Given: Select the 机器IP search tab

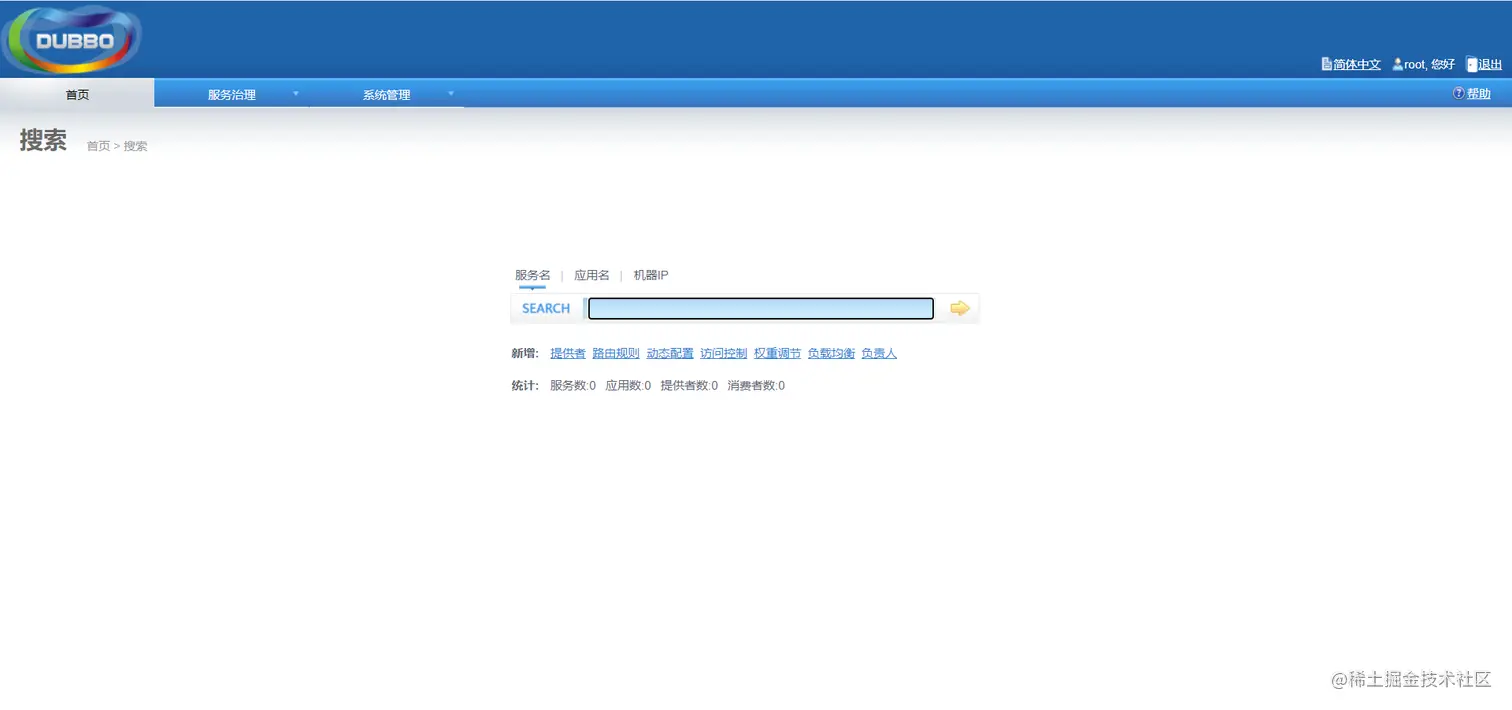Looking at the screenshot, I should coord(651,275).
